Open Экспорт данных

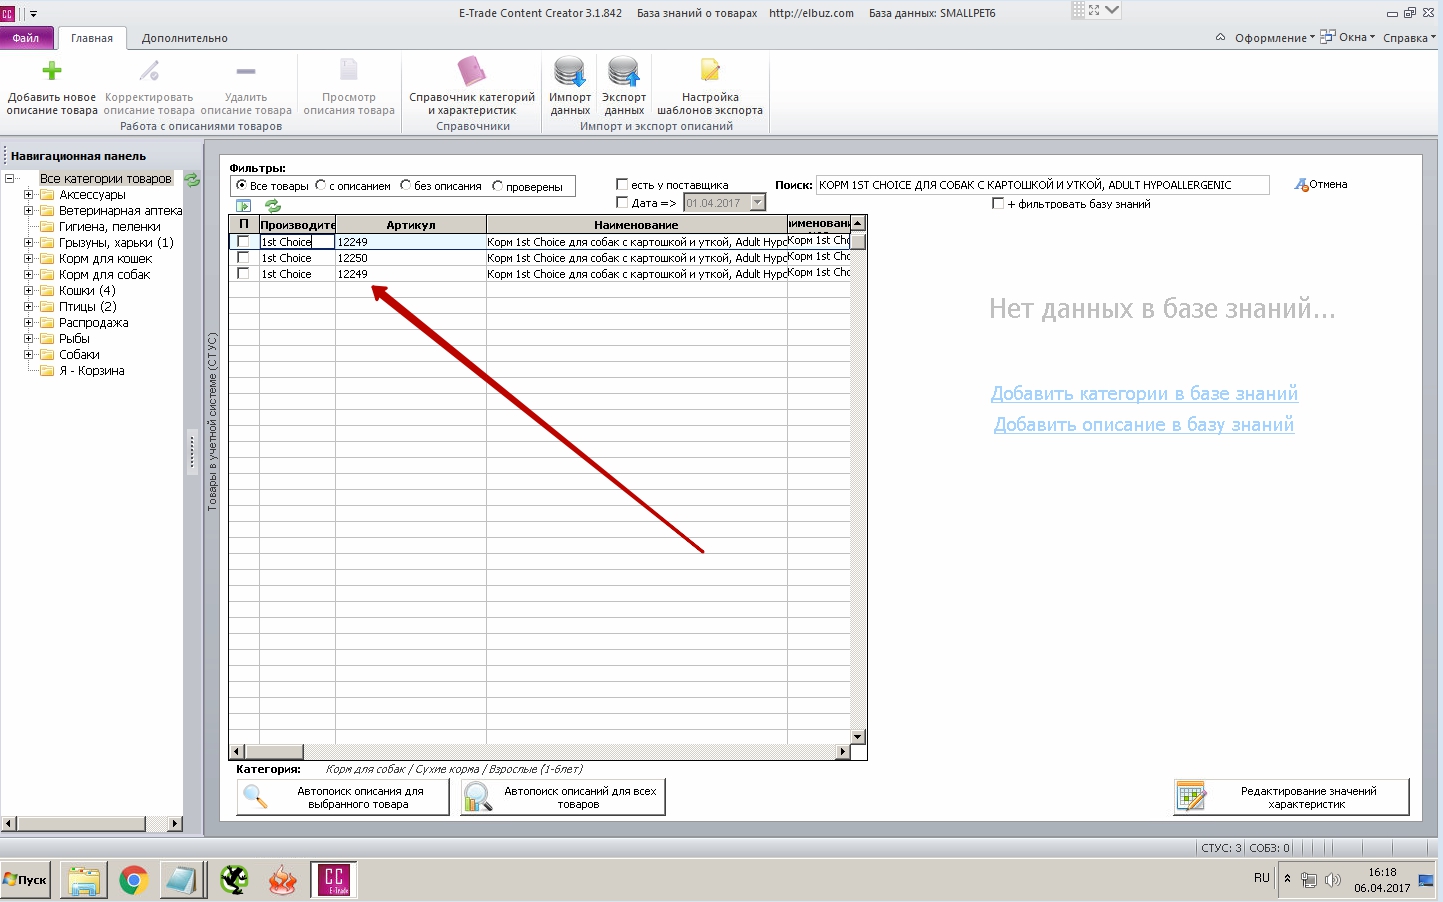(x=624, y=88)
